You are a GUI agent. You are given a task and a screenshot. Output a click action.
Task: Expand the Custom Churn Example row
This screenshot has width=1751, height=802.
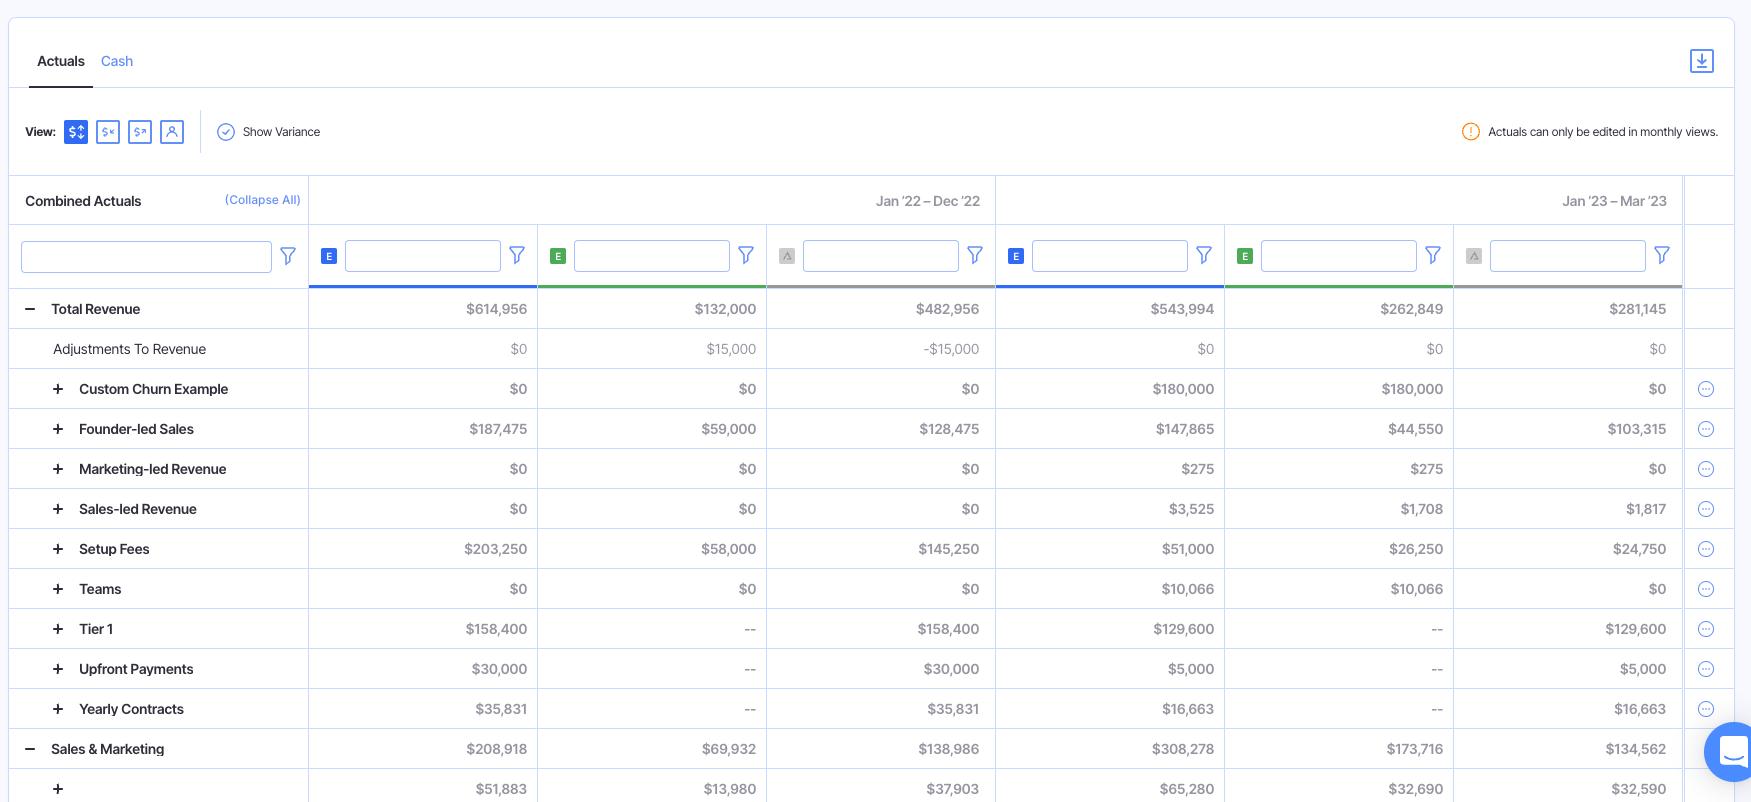click(58, 389)
